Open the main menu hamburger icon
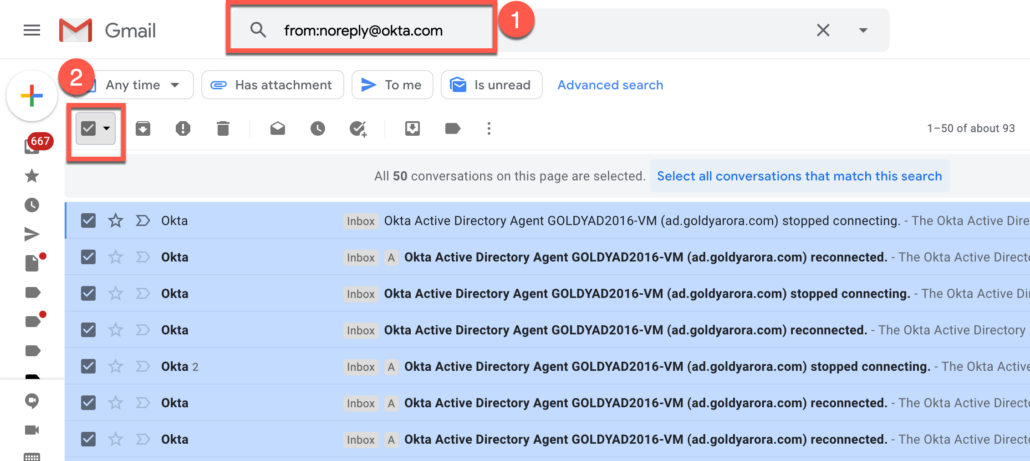 tap(32, 30)
